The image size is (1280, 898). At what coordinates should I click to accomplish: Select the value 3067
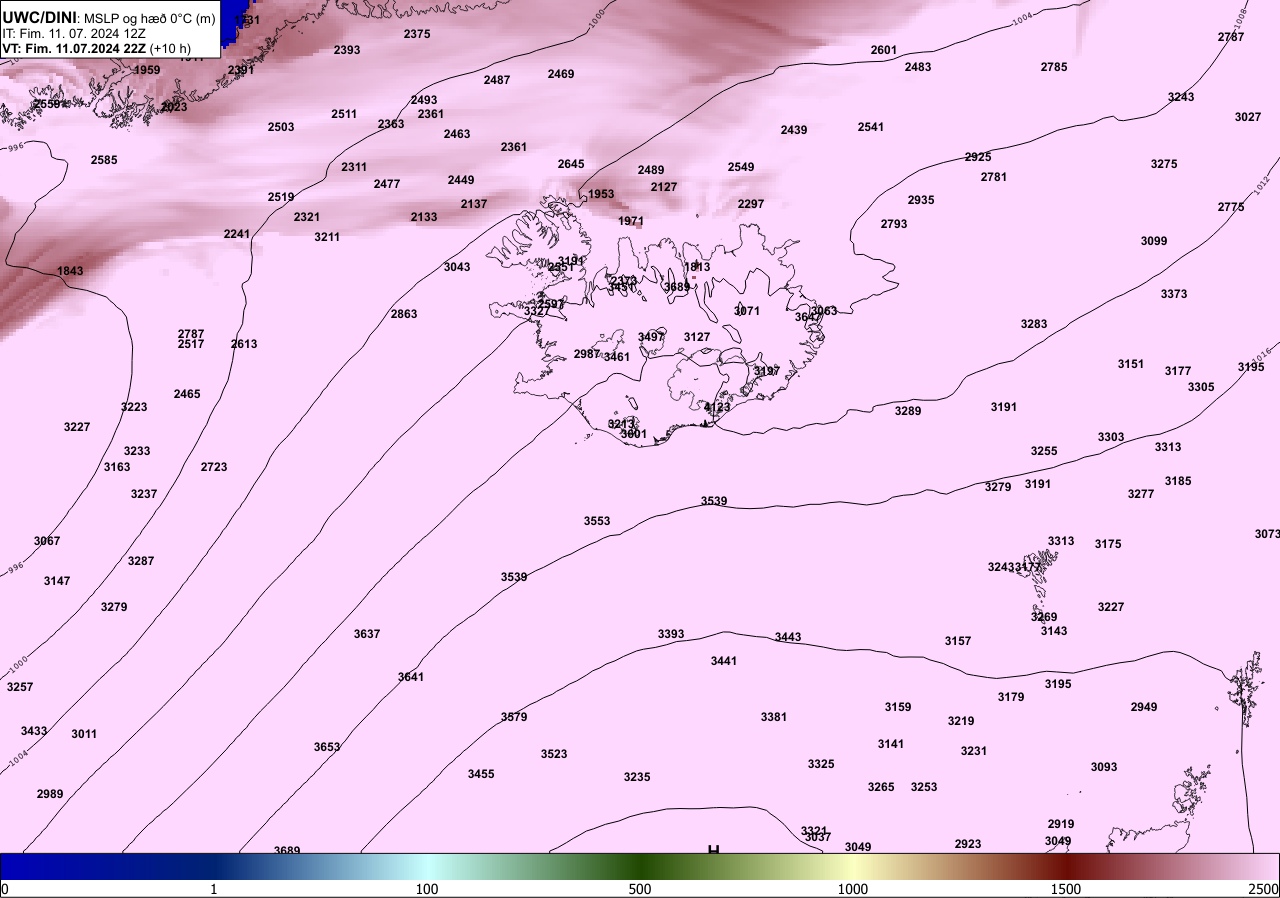click(47, 541)
